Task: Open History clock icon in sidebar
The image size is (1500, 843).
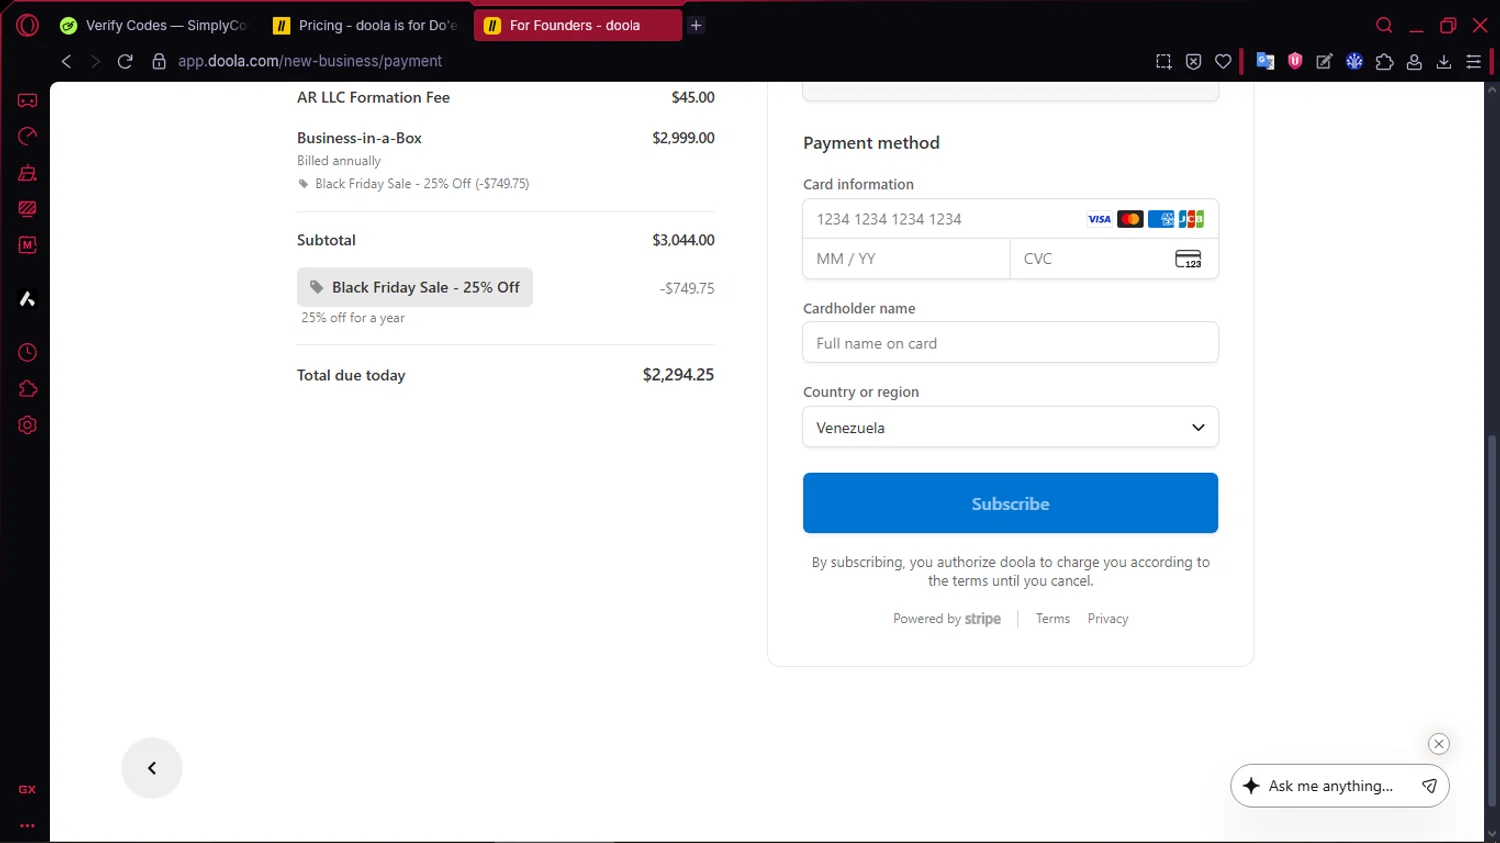Action: (27, 353)
